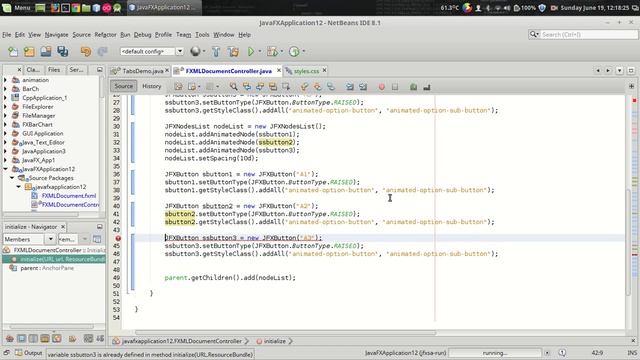Image resolution: width=640 pixels, height=360 pixels.
Task: Click the Undo arrow icon
Action: (86, 51)
